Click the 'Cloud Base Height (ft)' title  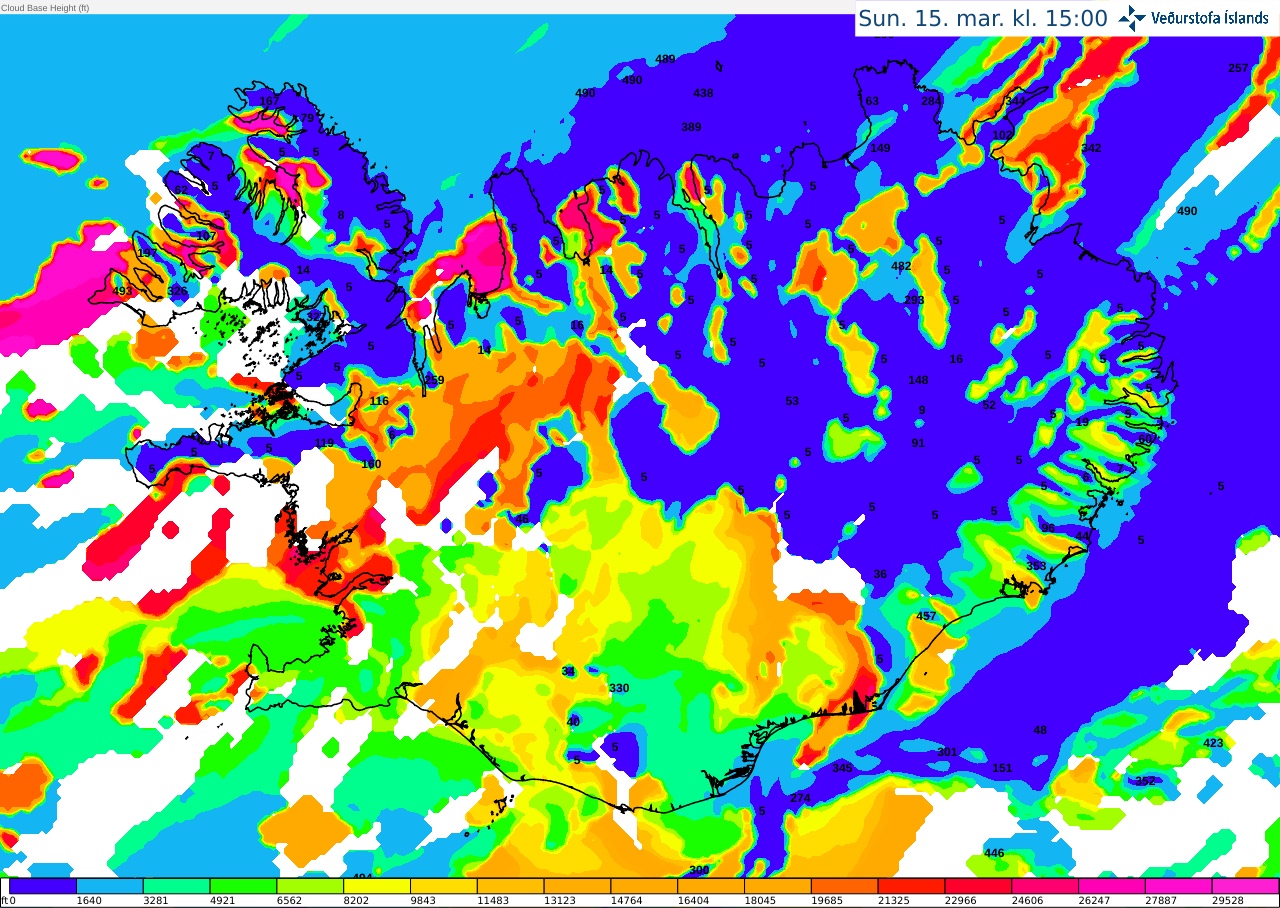coord(45,7)
